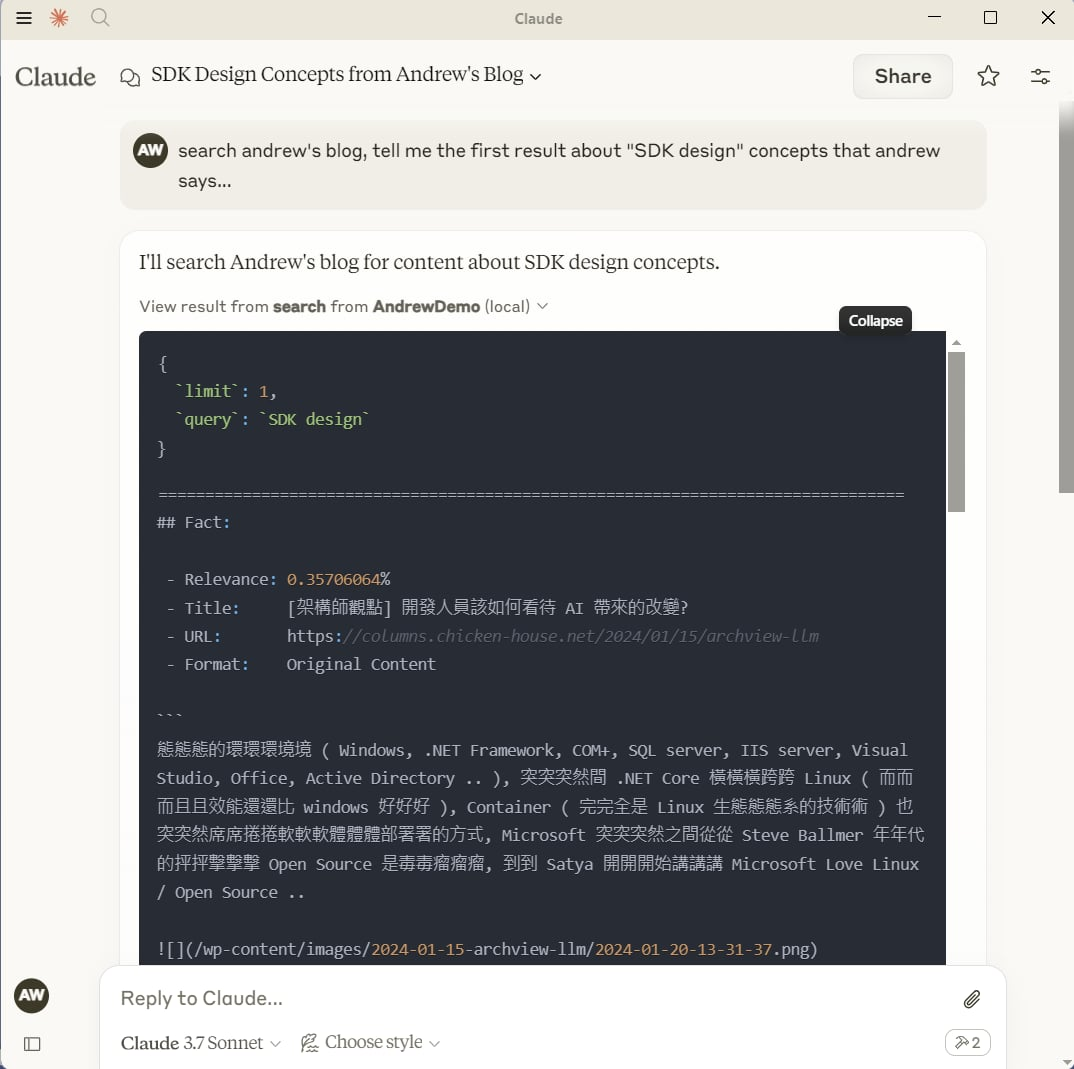
Task: Click the chat bubble icon beside the conversation title
Action: (x=131, y=75)
